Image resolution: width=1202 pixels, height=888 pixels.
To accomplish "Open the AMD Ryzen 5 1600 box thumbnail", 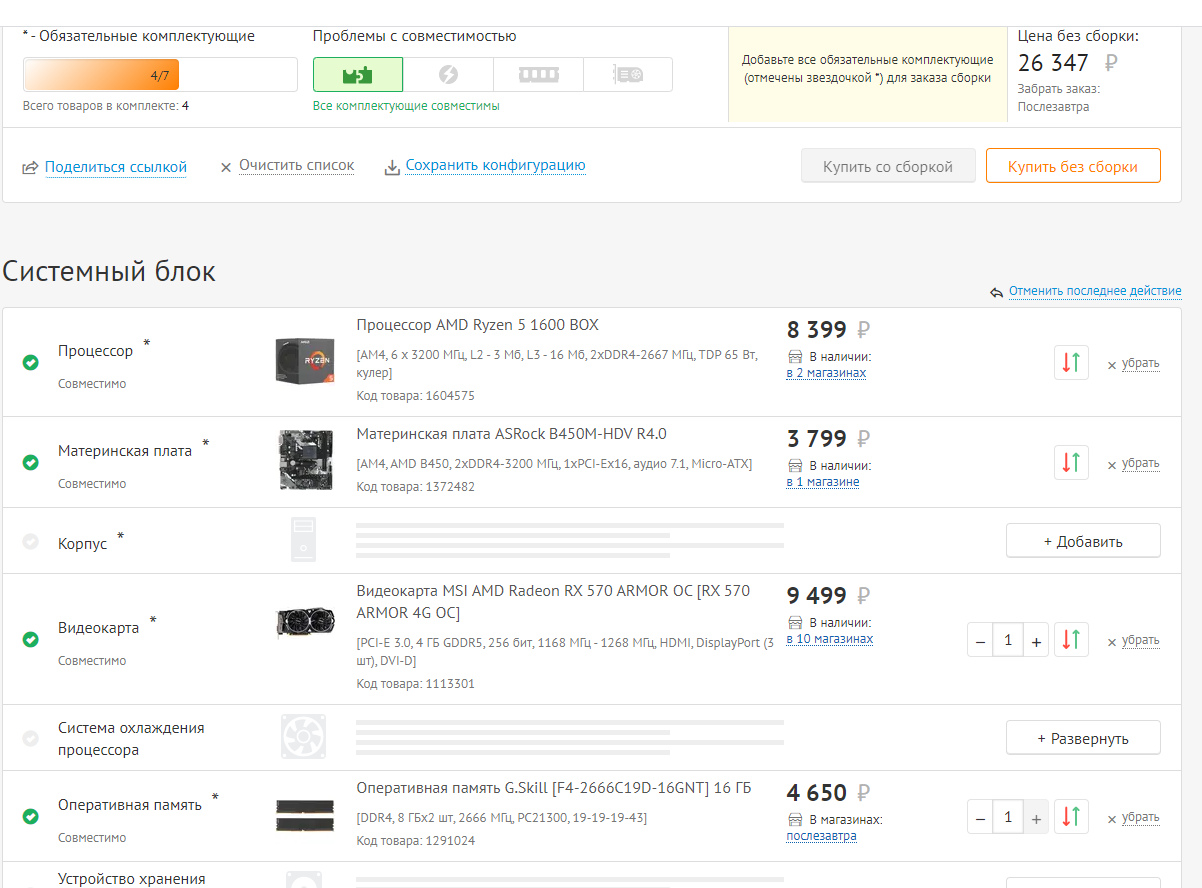I will pyautogui.click(x=305, y=360).
